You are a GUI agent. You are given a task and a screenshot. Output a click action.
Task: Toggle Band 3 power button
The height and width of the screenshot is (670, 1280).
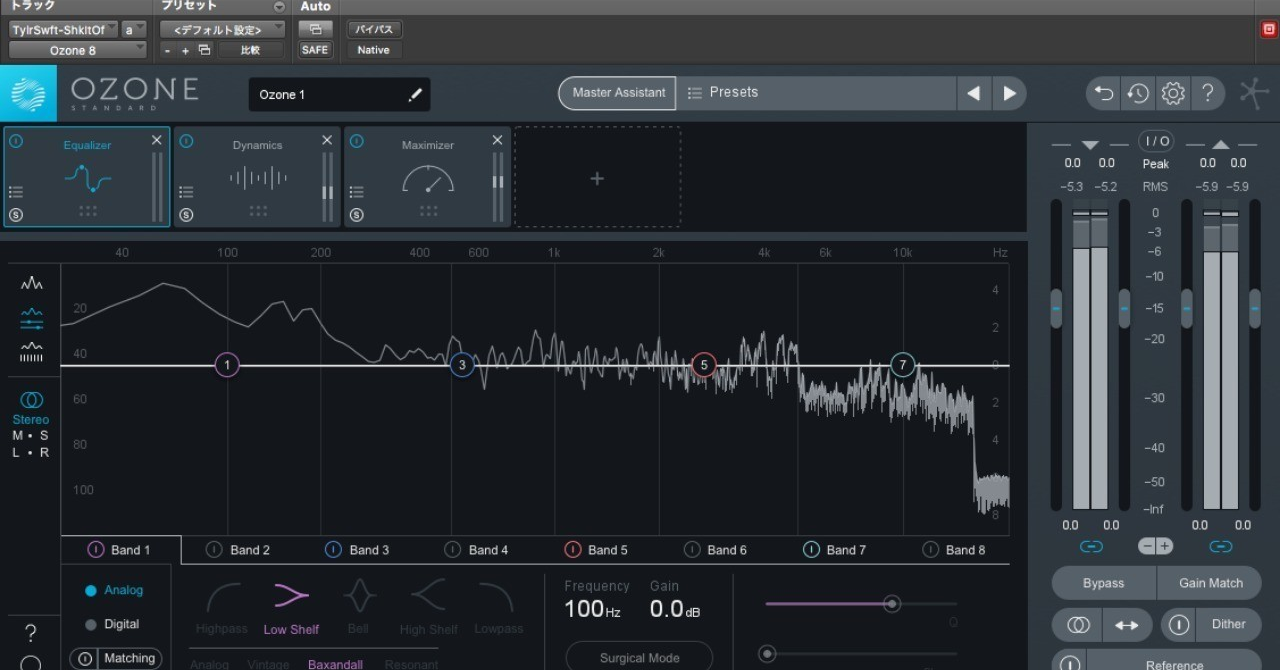coord(333,550)
